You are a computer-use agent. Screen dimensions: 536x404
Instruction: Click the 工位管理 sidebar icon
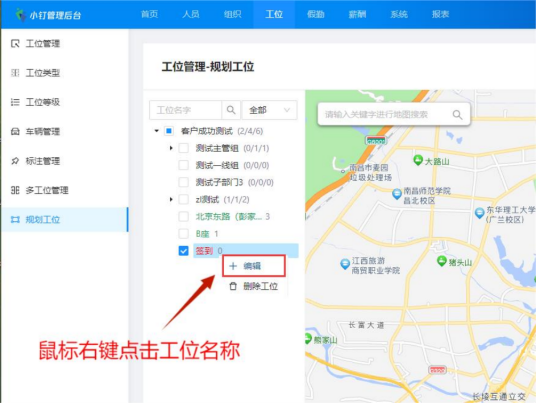15,43
